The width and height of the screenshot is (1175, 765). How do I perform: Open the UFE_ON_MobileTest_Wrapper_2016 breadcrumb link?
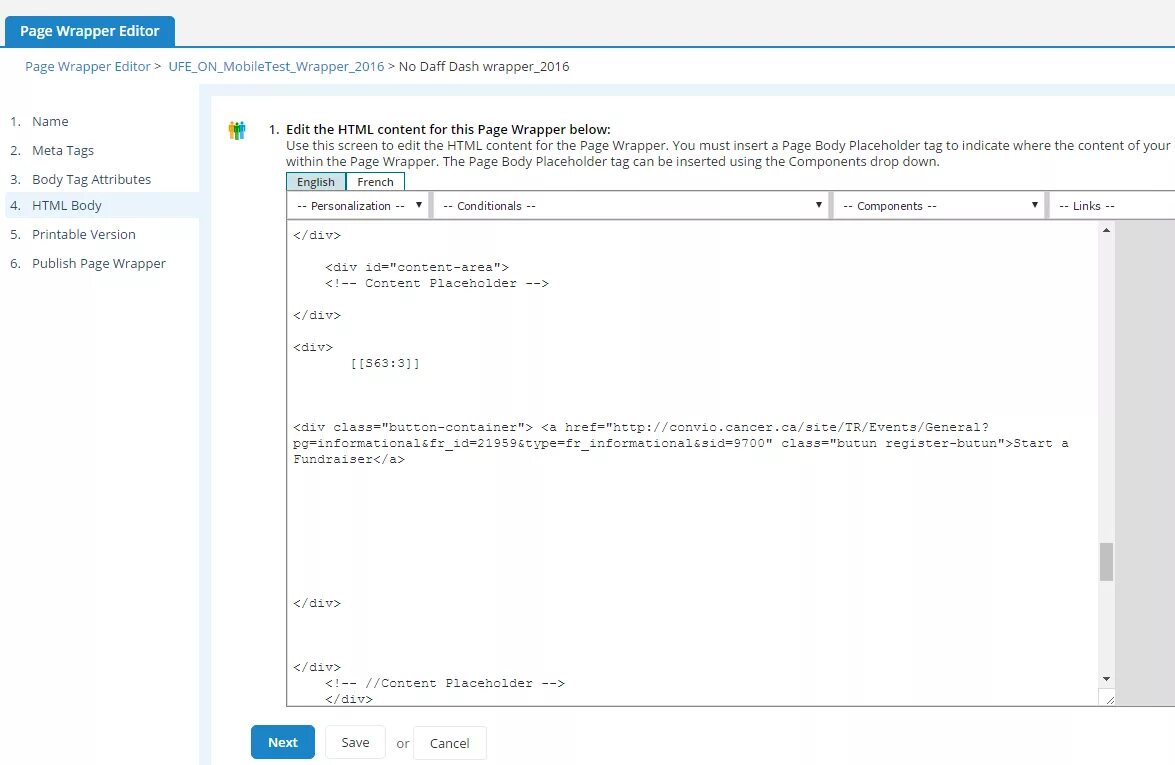point(276,67)
